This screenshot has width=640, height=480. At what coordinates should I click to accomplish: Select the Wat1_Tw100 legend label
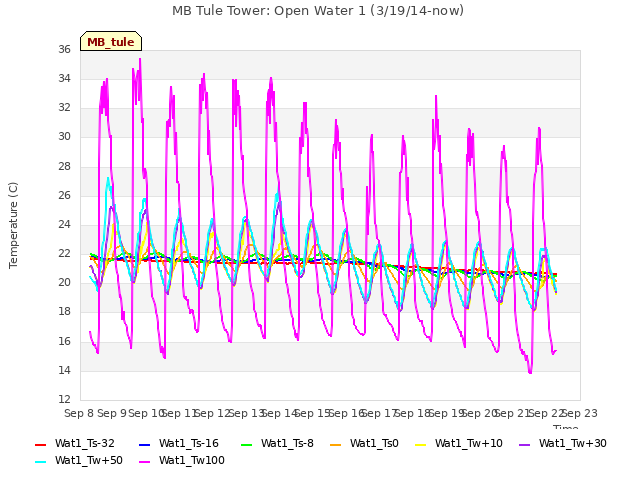(x=192, y=461)
